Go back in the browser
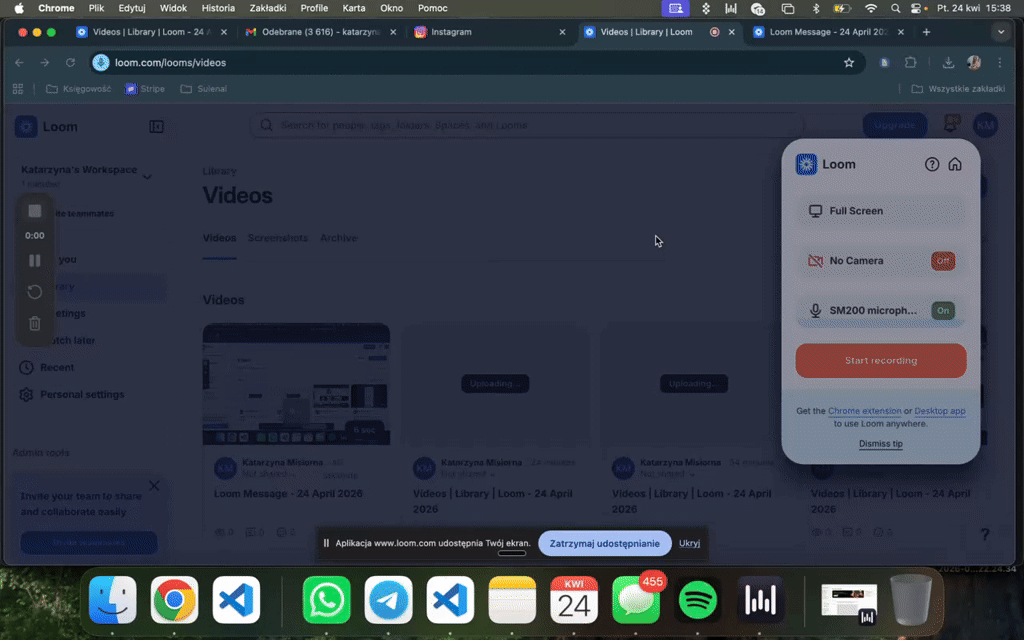The width and height of the screenshot is (1024, 640). point(20,63)
